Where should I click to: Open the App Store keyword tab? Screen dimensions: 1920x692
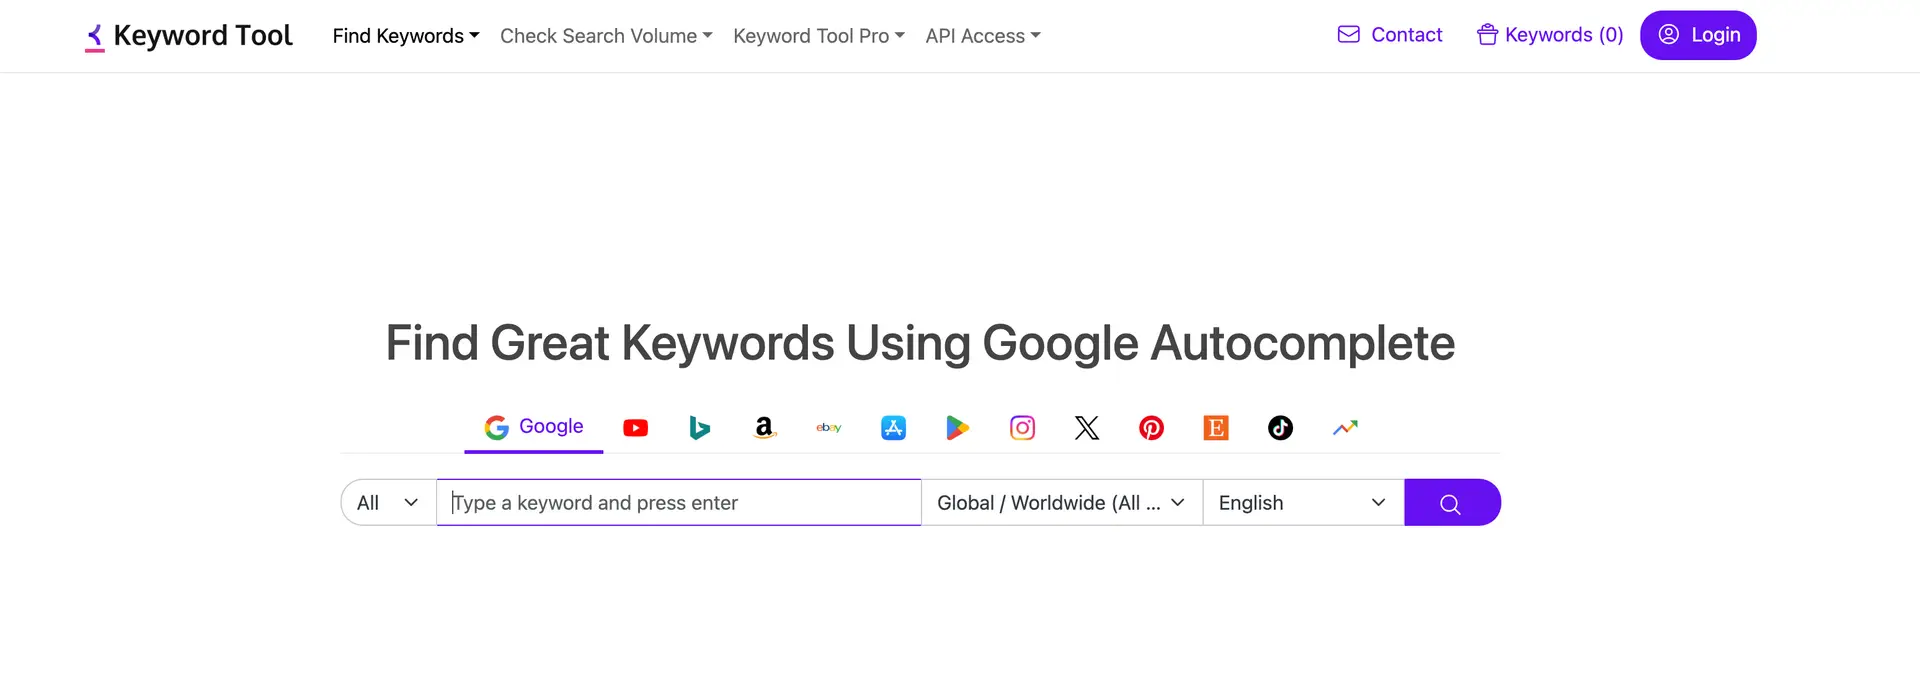[893, 428]
